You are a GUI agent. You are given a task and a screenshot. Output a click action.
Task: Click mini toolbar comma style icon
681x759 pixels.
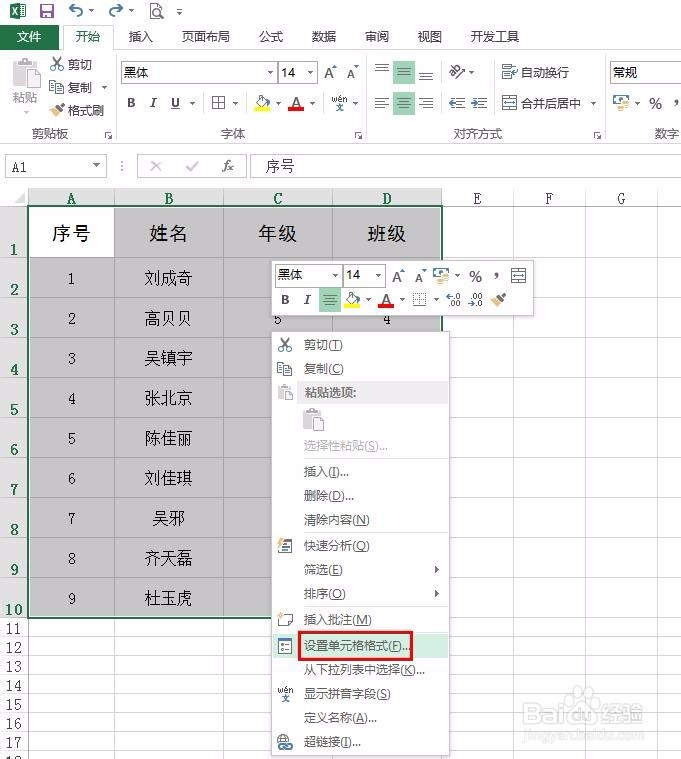(496, 275)
